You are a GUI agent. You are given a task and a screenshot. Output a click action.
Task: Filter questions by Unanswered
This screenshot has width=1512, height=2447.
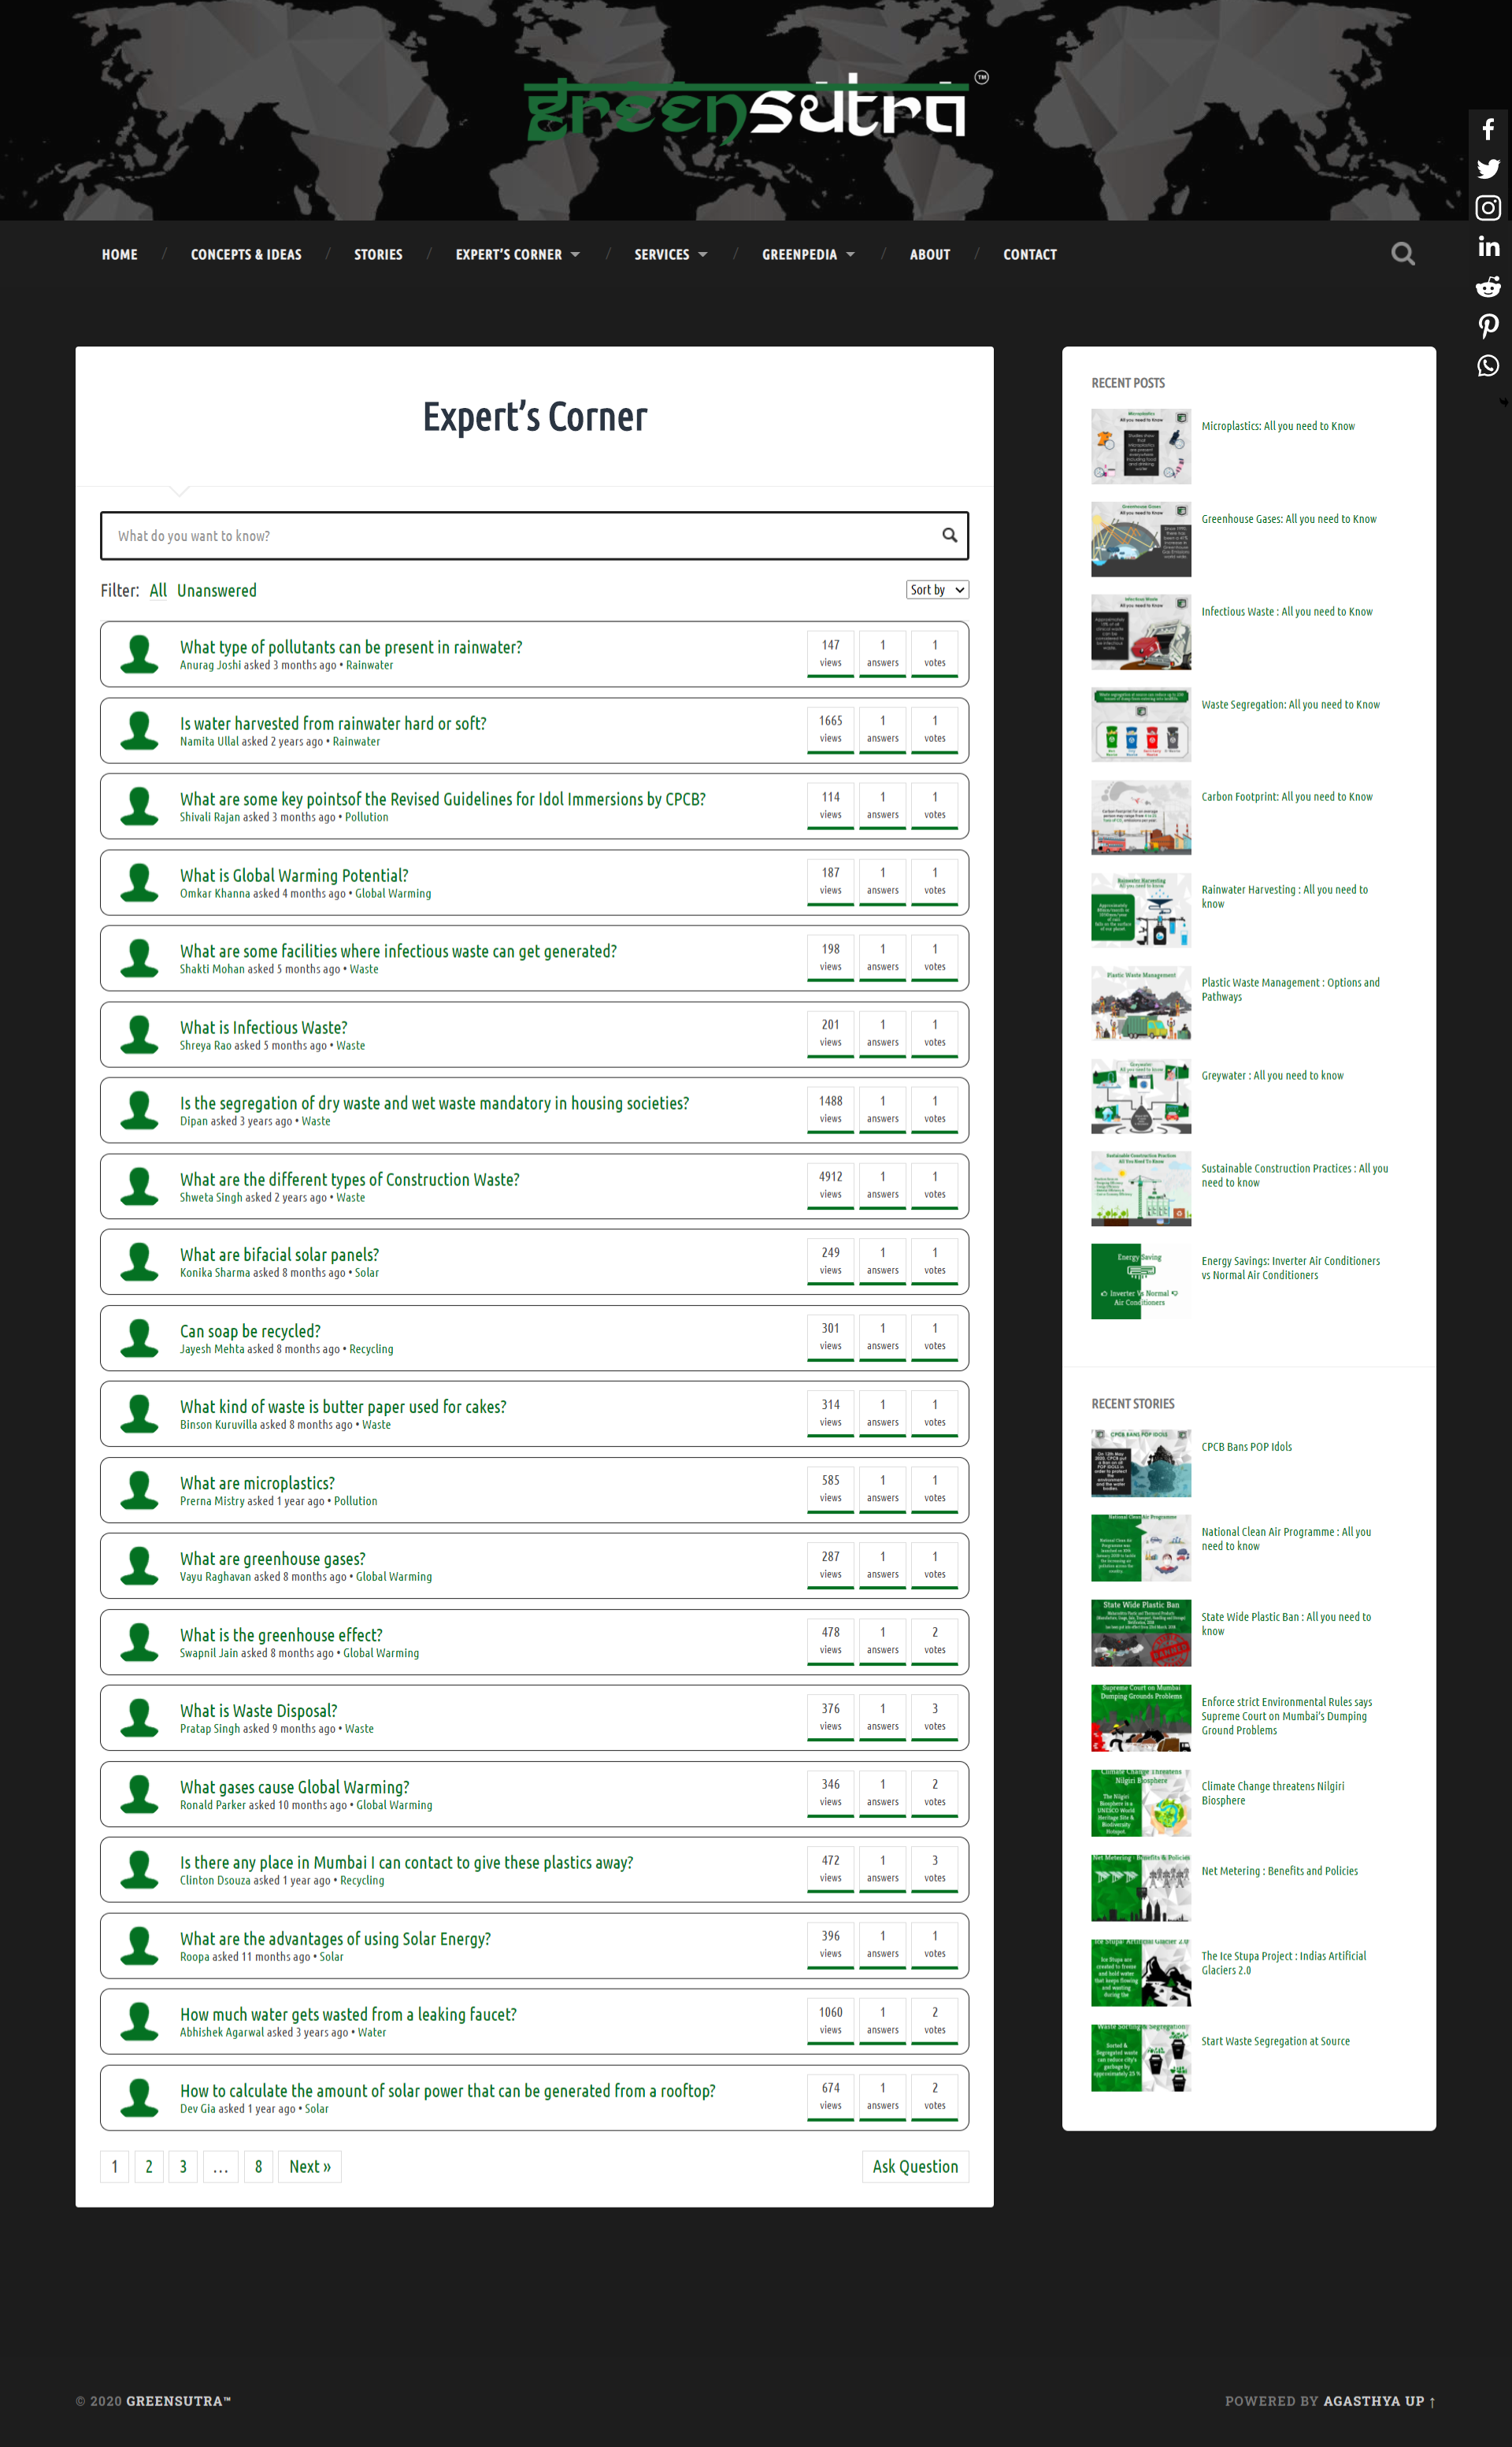(x=216, y=591)
